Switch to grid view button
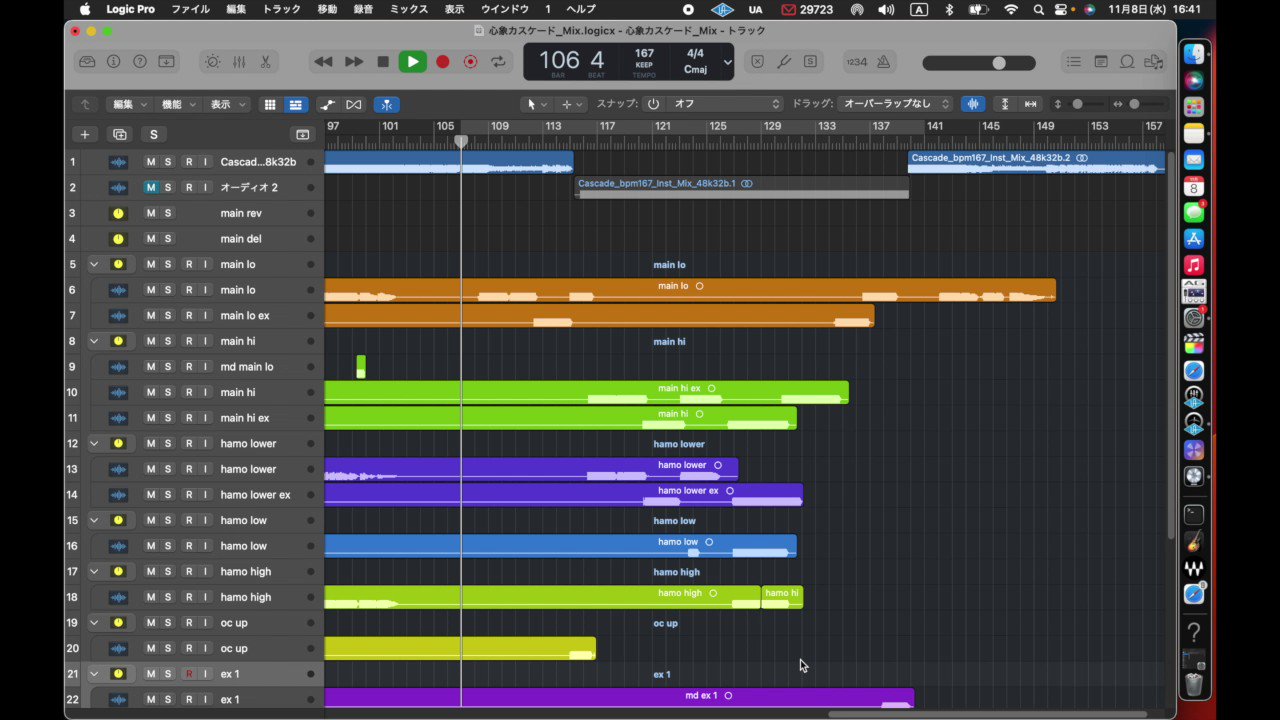 [270, 104]
